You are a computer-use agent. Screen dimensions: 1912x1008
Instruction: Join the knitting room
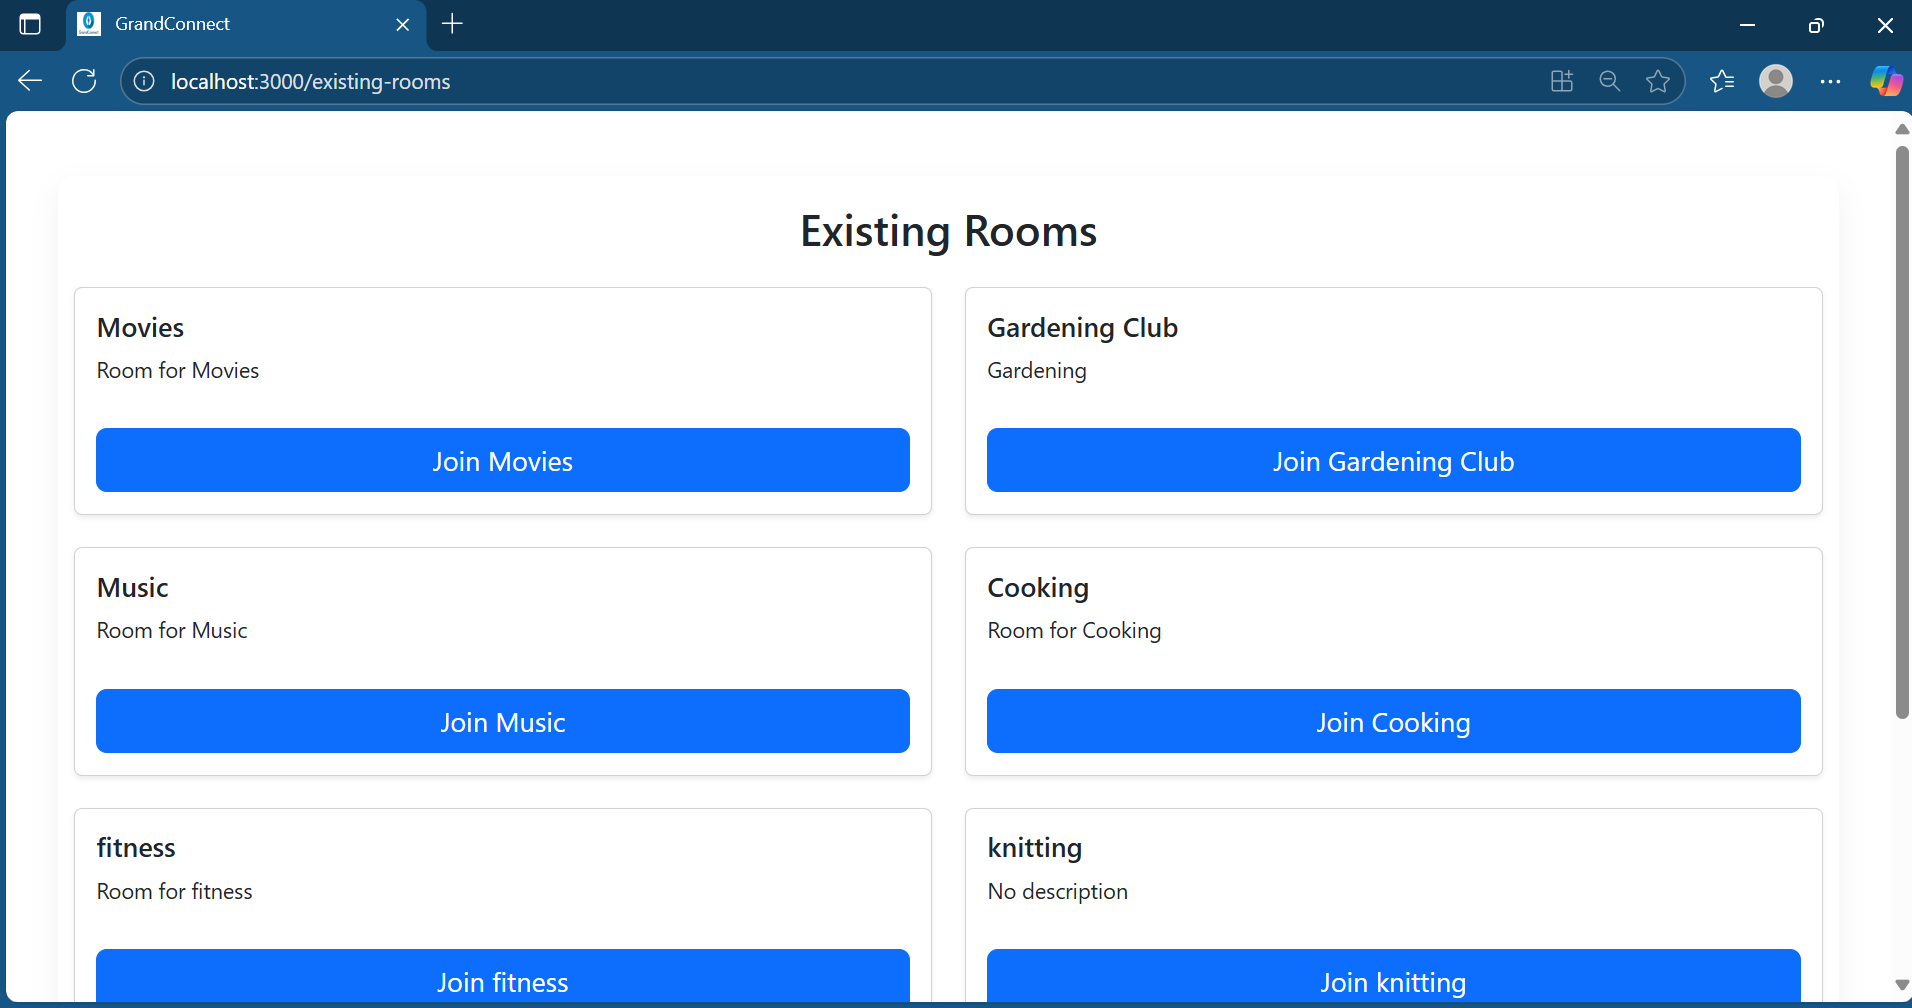tap(1394, 976)
